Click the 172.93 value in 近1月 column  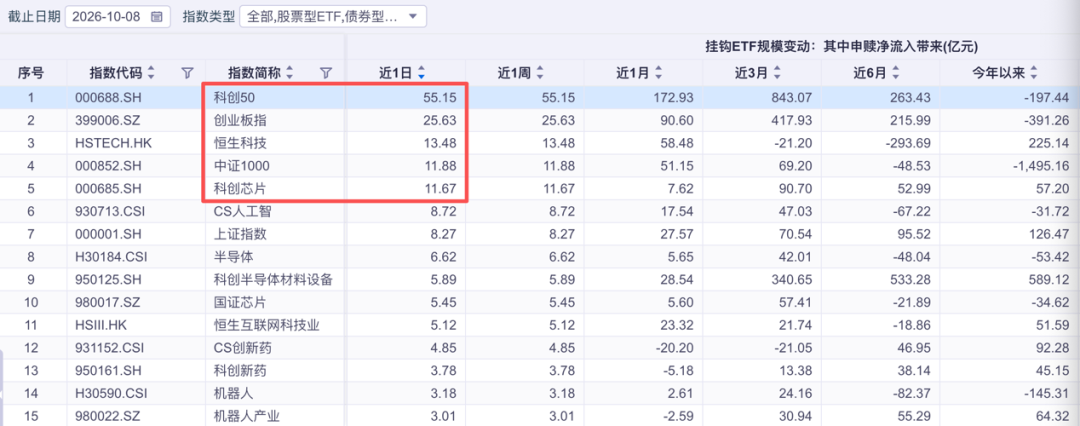point(674,98)
